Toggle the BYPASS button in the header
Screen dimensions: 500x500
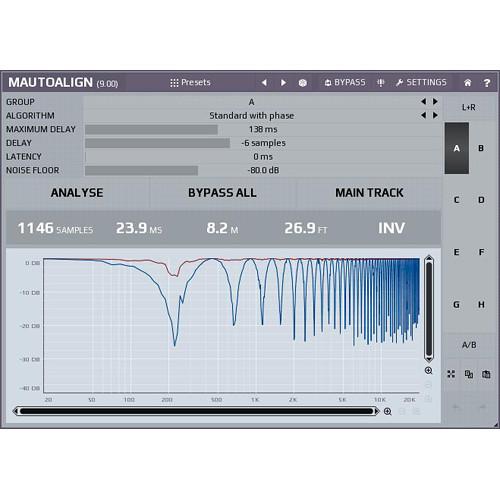click(x=345, y=82)
